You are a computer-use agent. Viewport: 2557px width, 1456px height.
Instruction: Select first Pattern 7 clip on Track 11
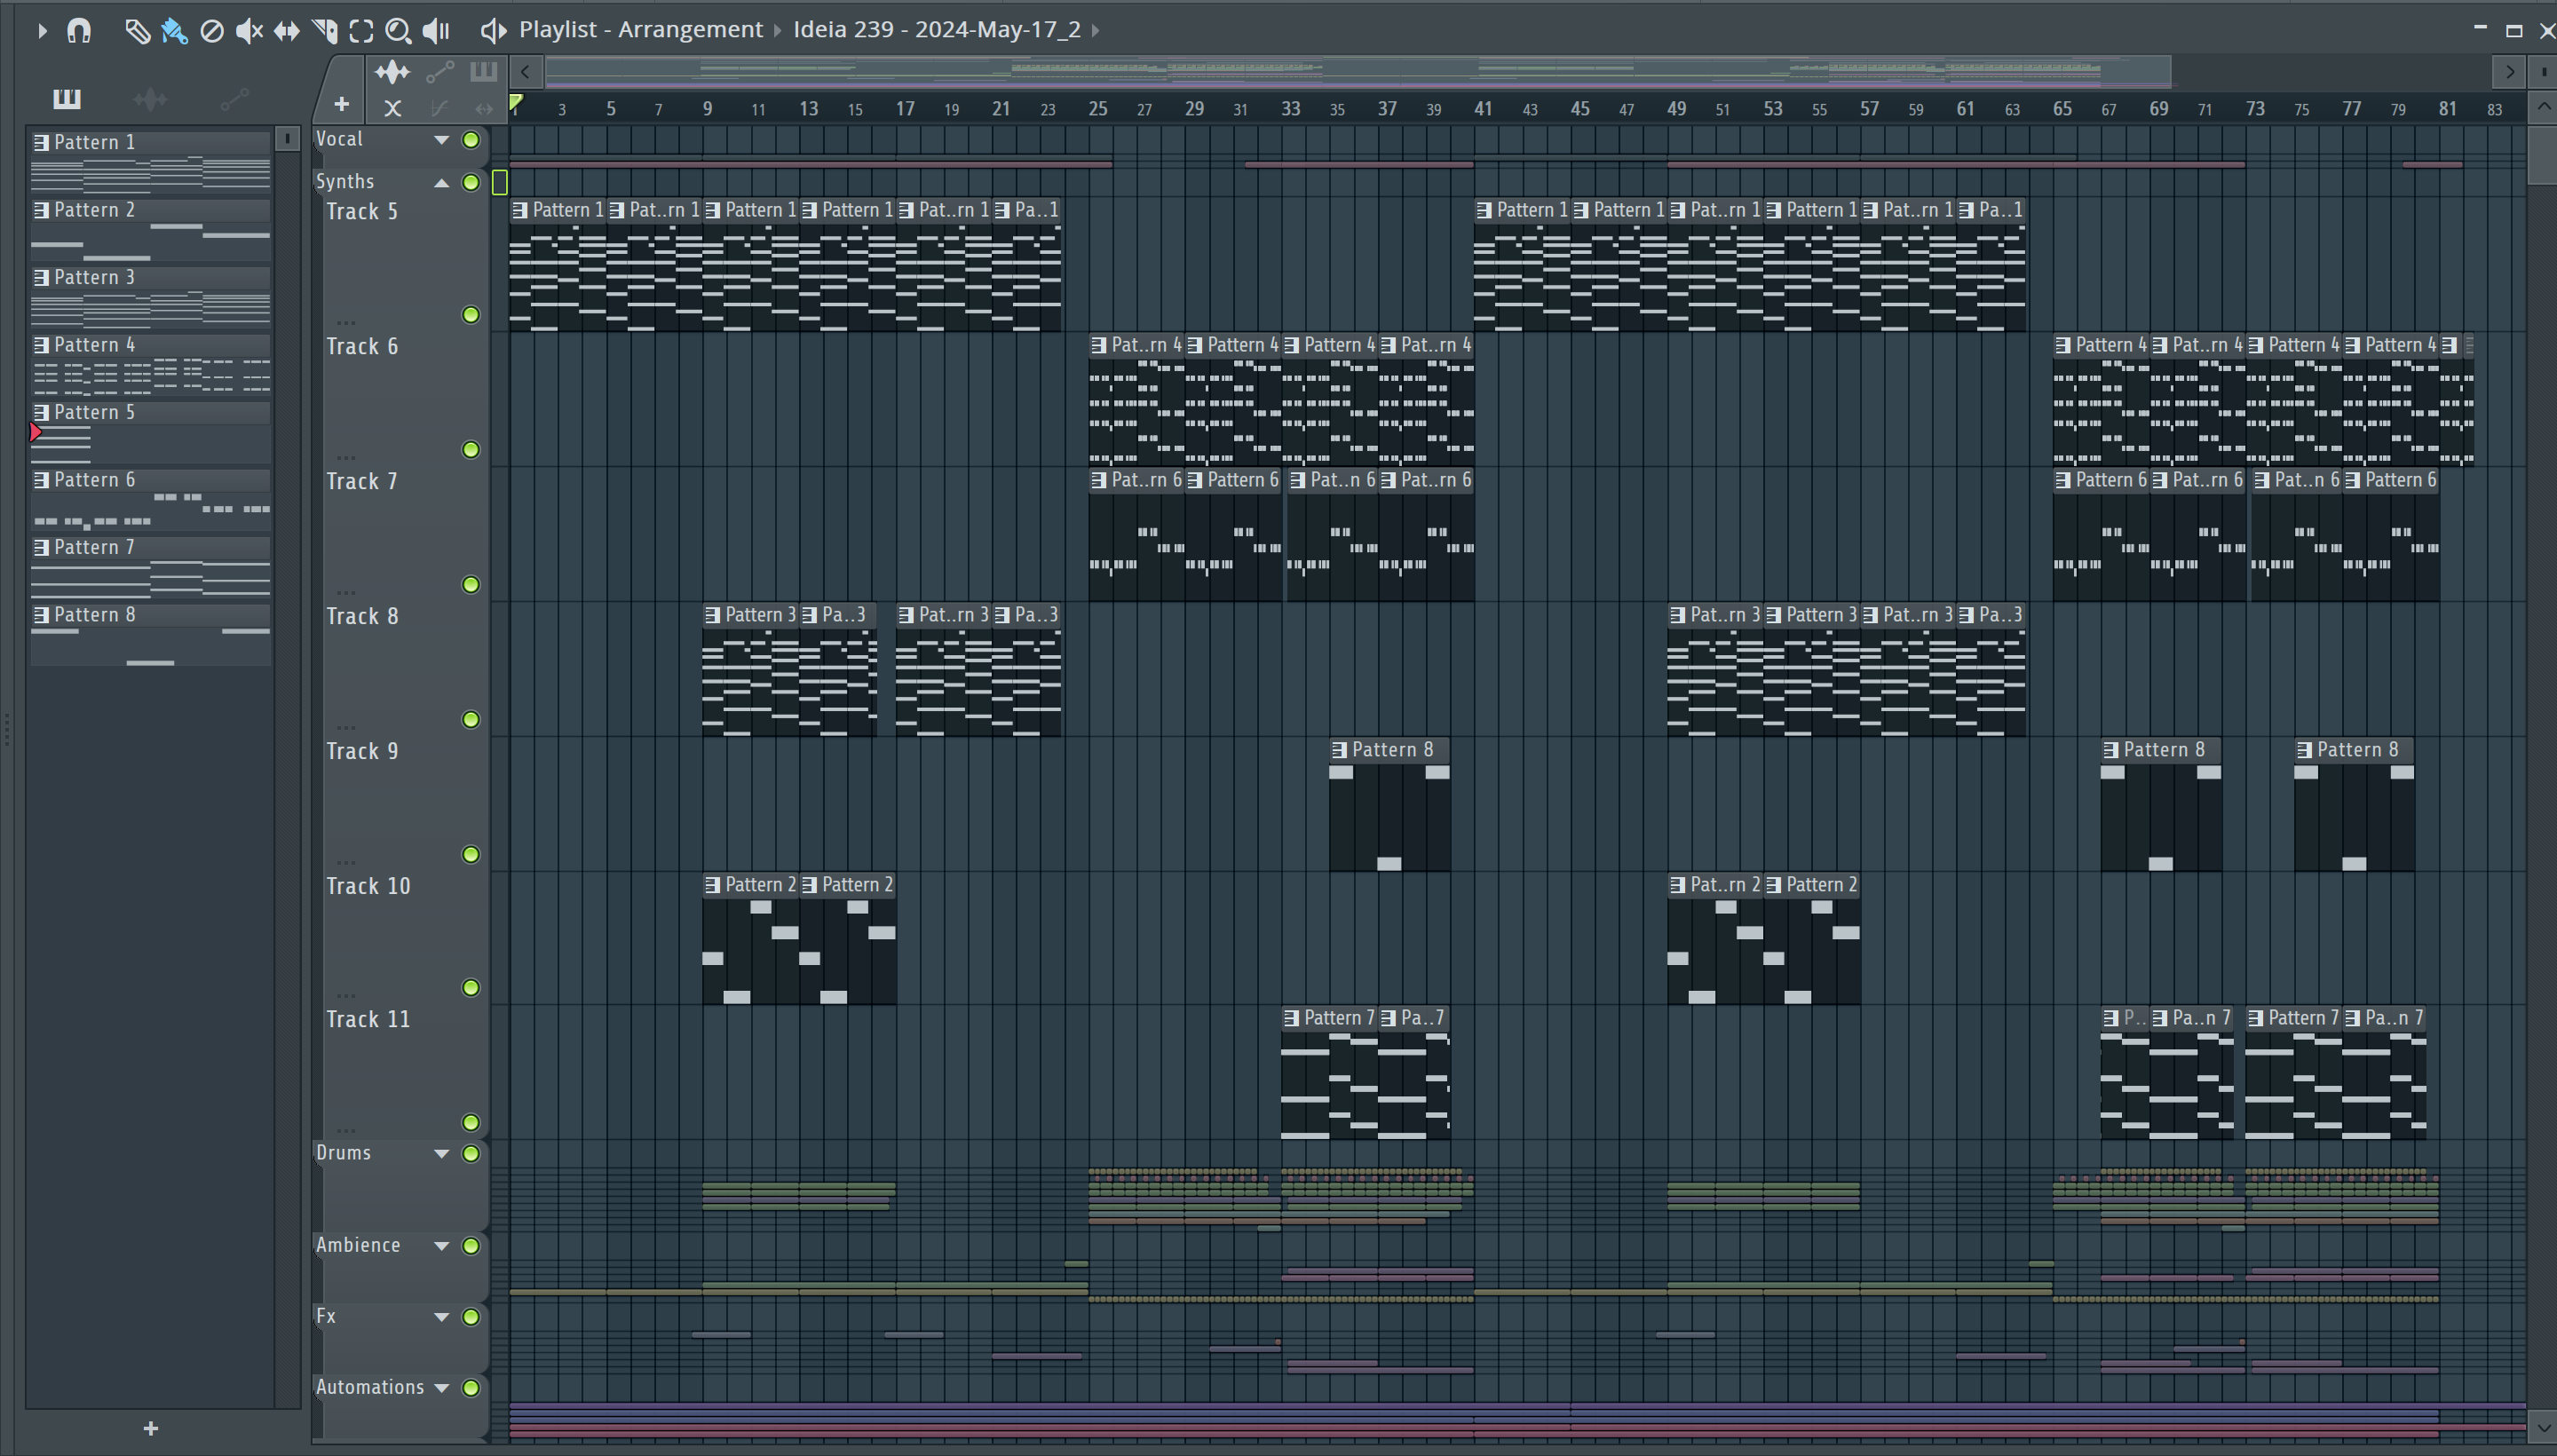pyautogui.click(x=1329, y=1073)
